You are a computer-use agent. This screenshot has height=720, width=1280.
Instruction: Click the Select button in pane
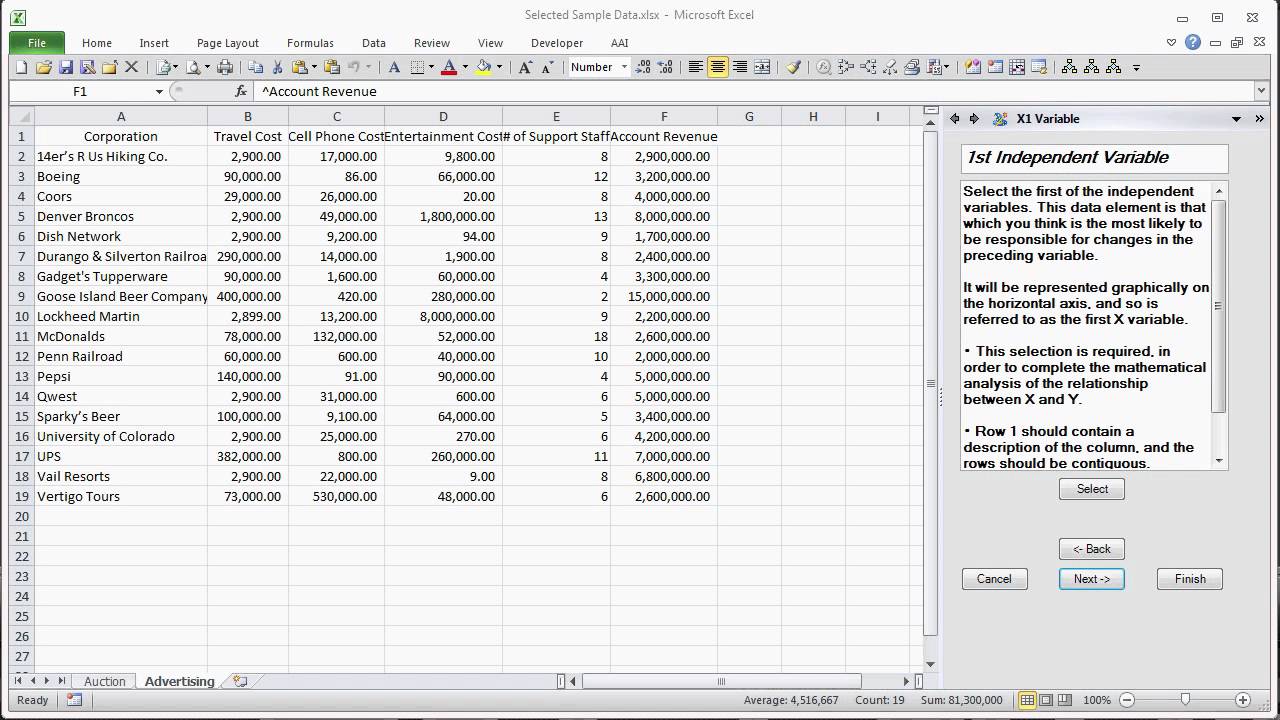(1092, 489)
